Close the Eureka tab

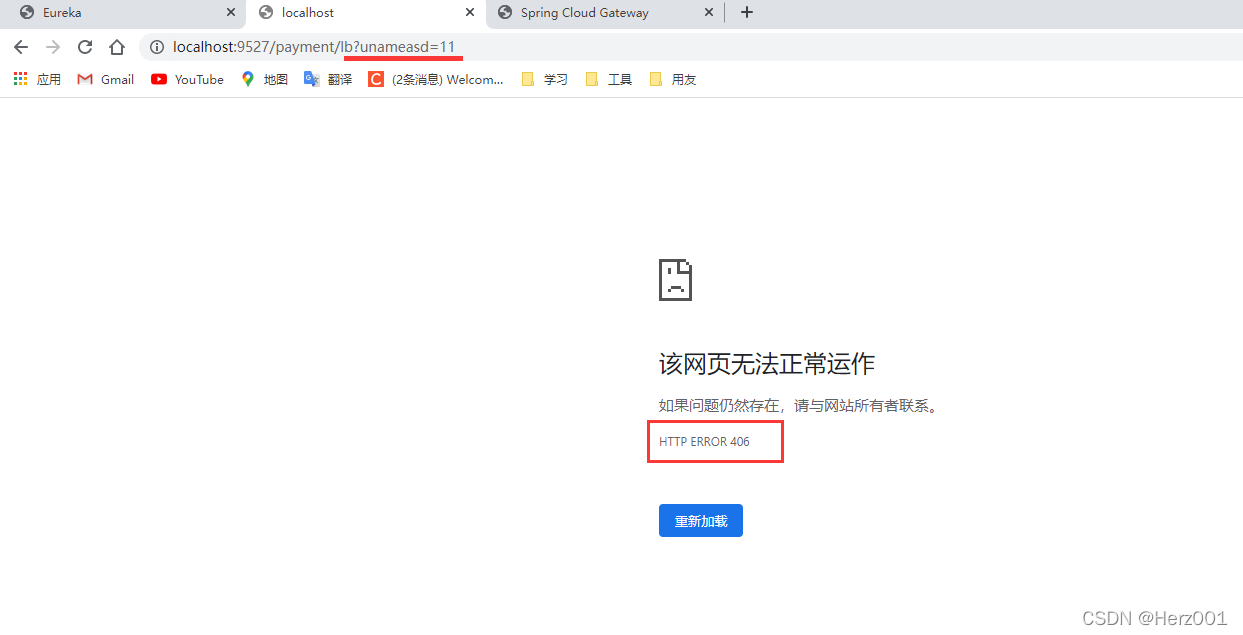point(231,13)
